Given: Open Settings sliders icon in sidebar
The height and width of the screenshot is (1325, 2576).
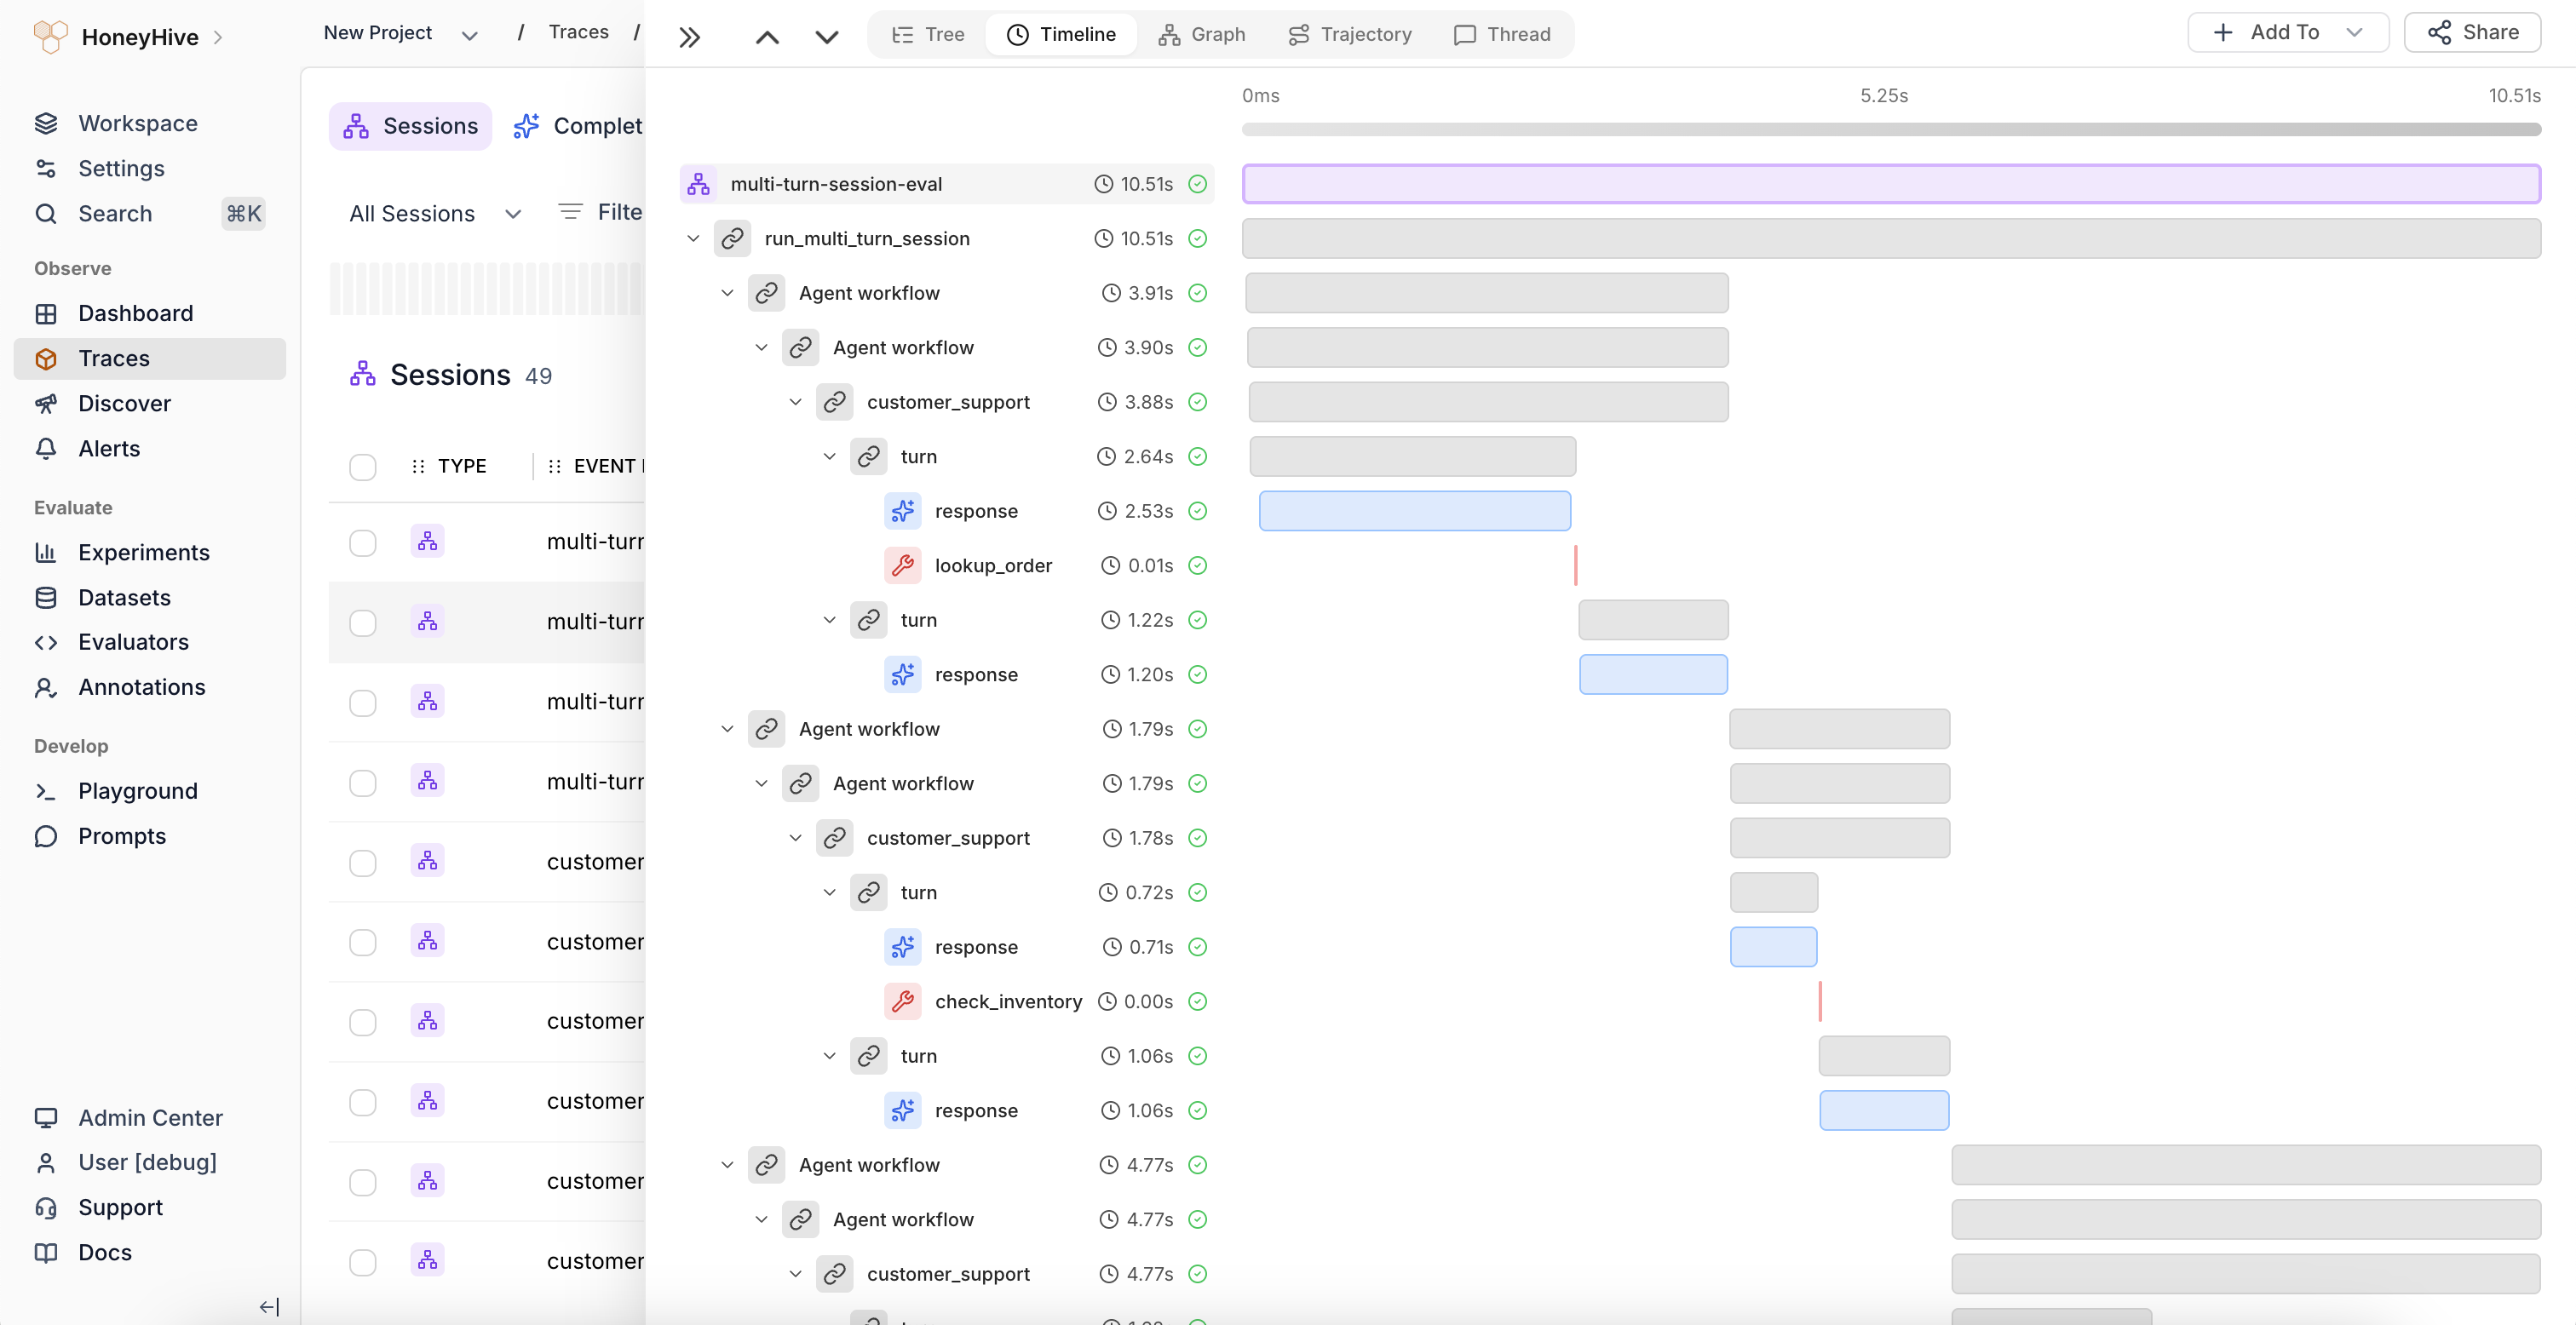Looking at the screenshot, I should 46,168.
